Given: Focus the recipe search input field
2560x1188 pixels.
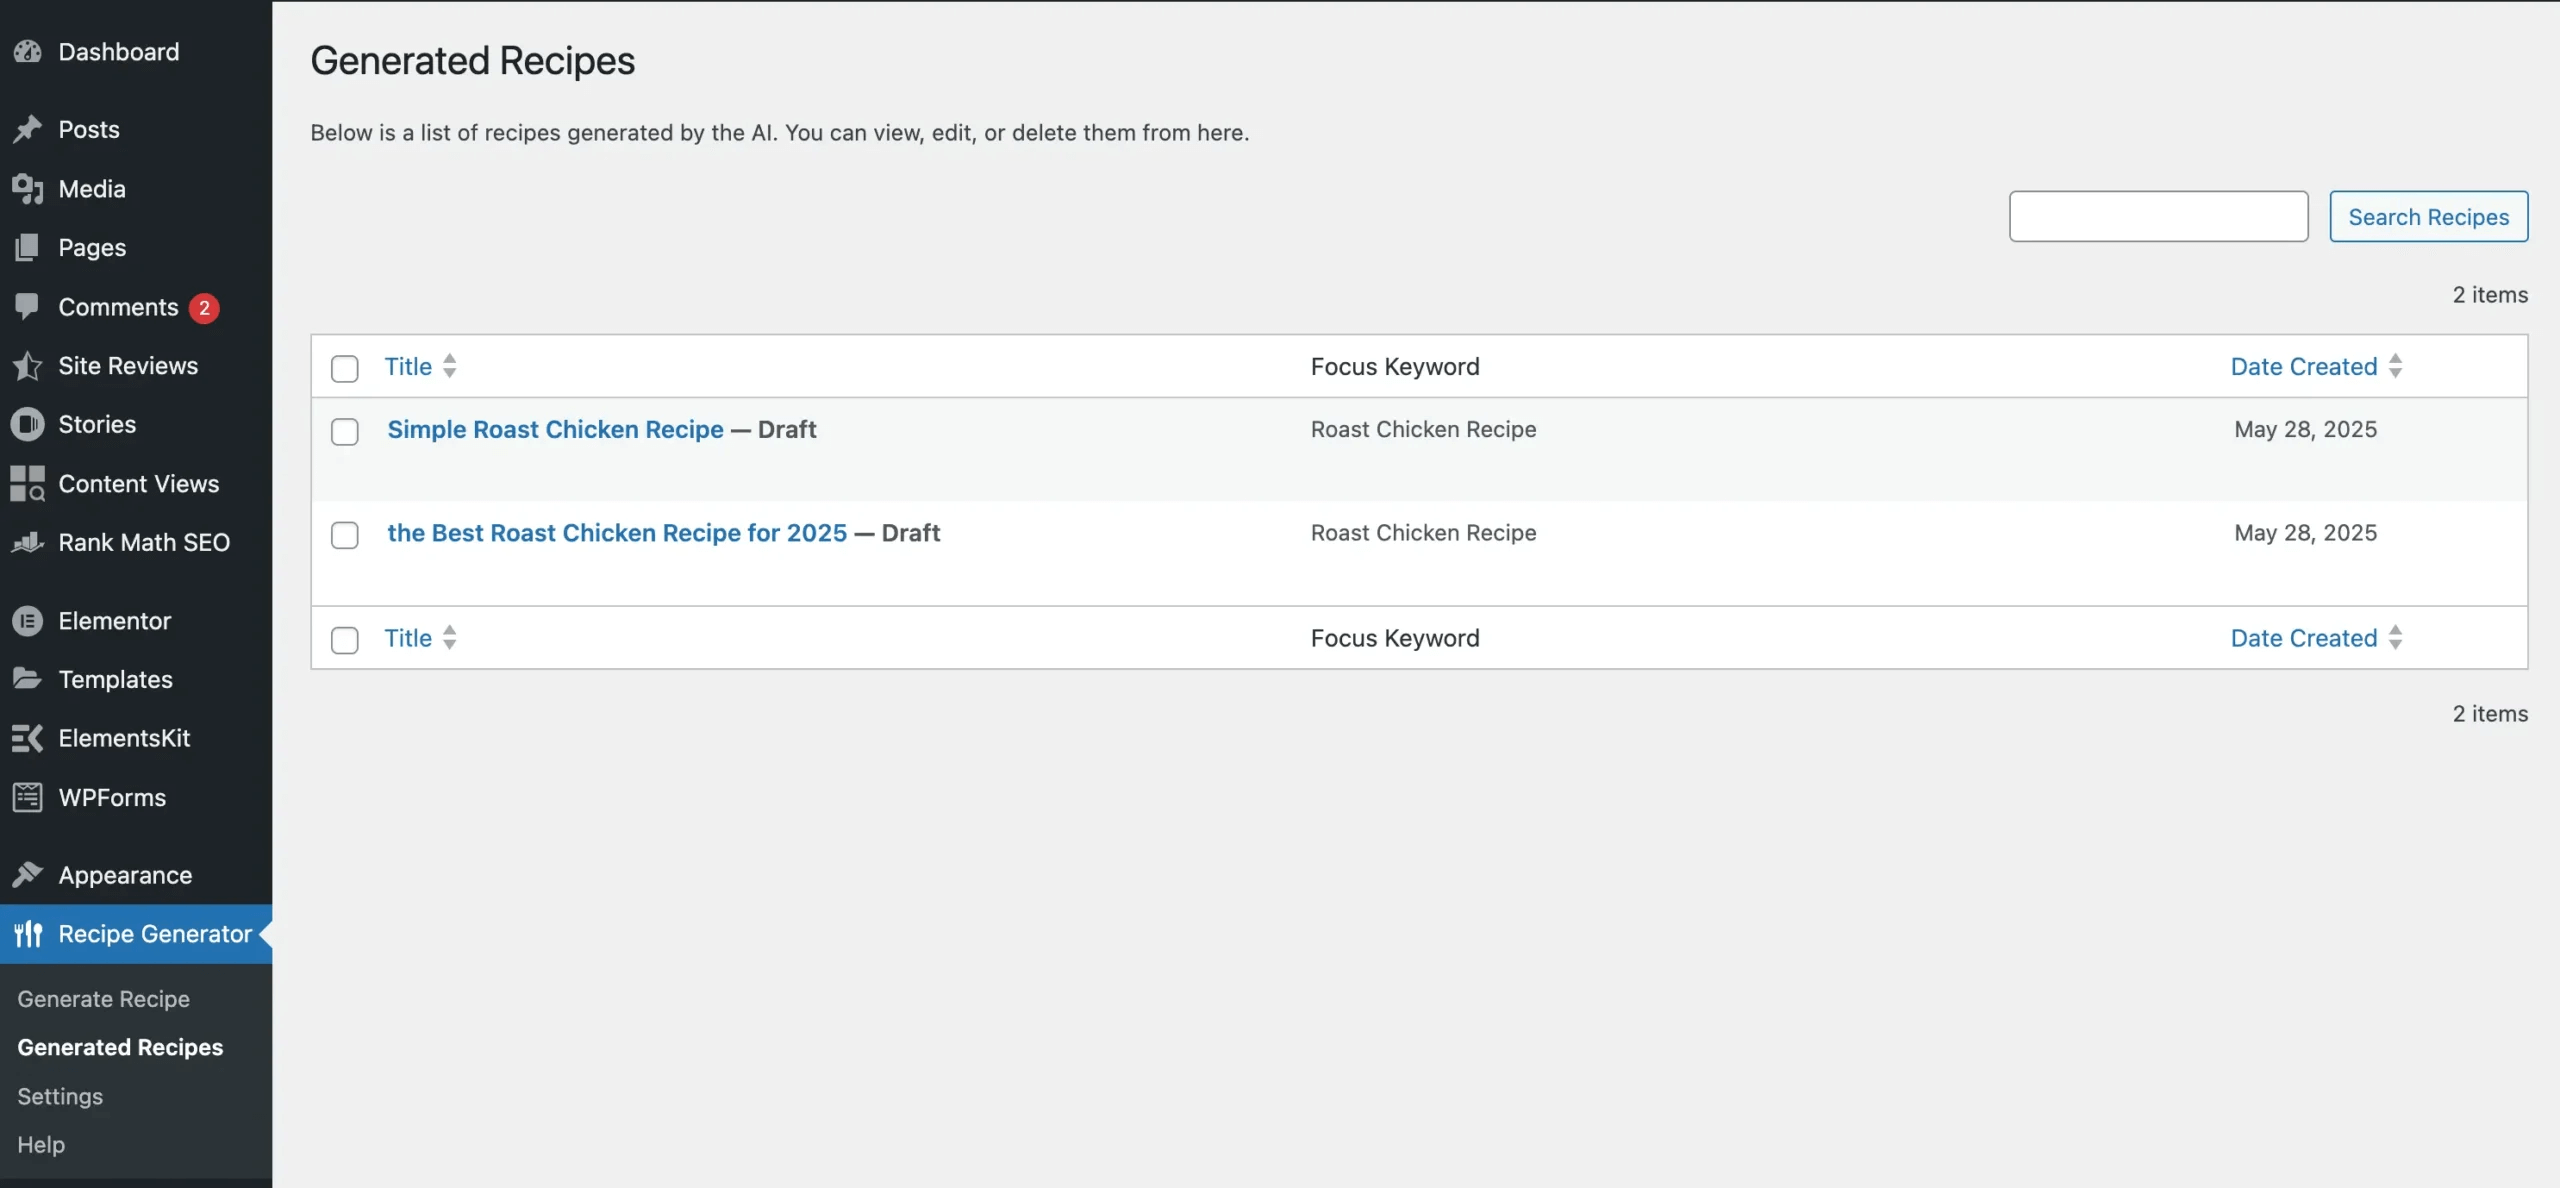Looking at the screenshot, I should pos(2158,216).
